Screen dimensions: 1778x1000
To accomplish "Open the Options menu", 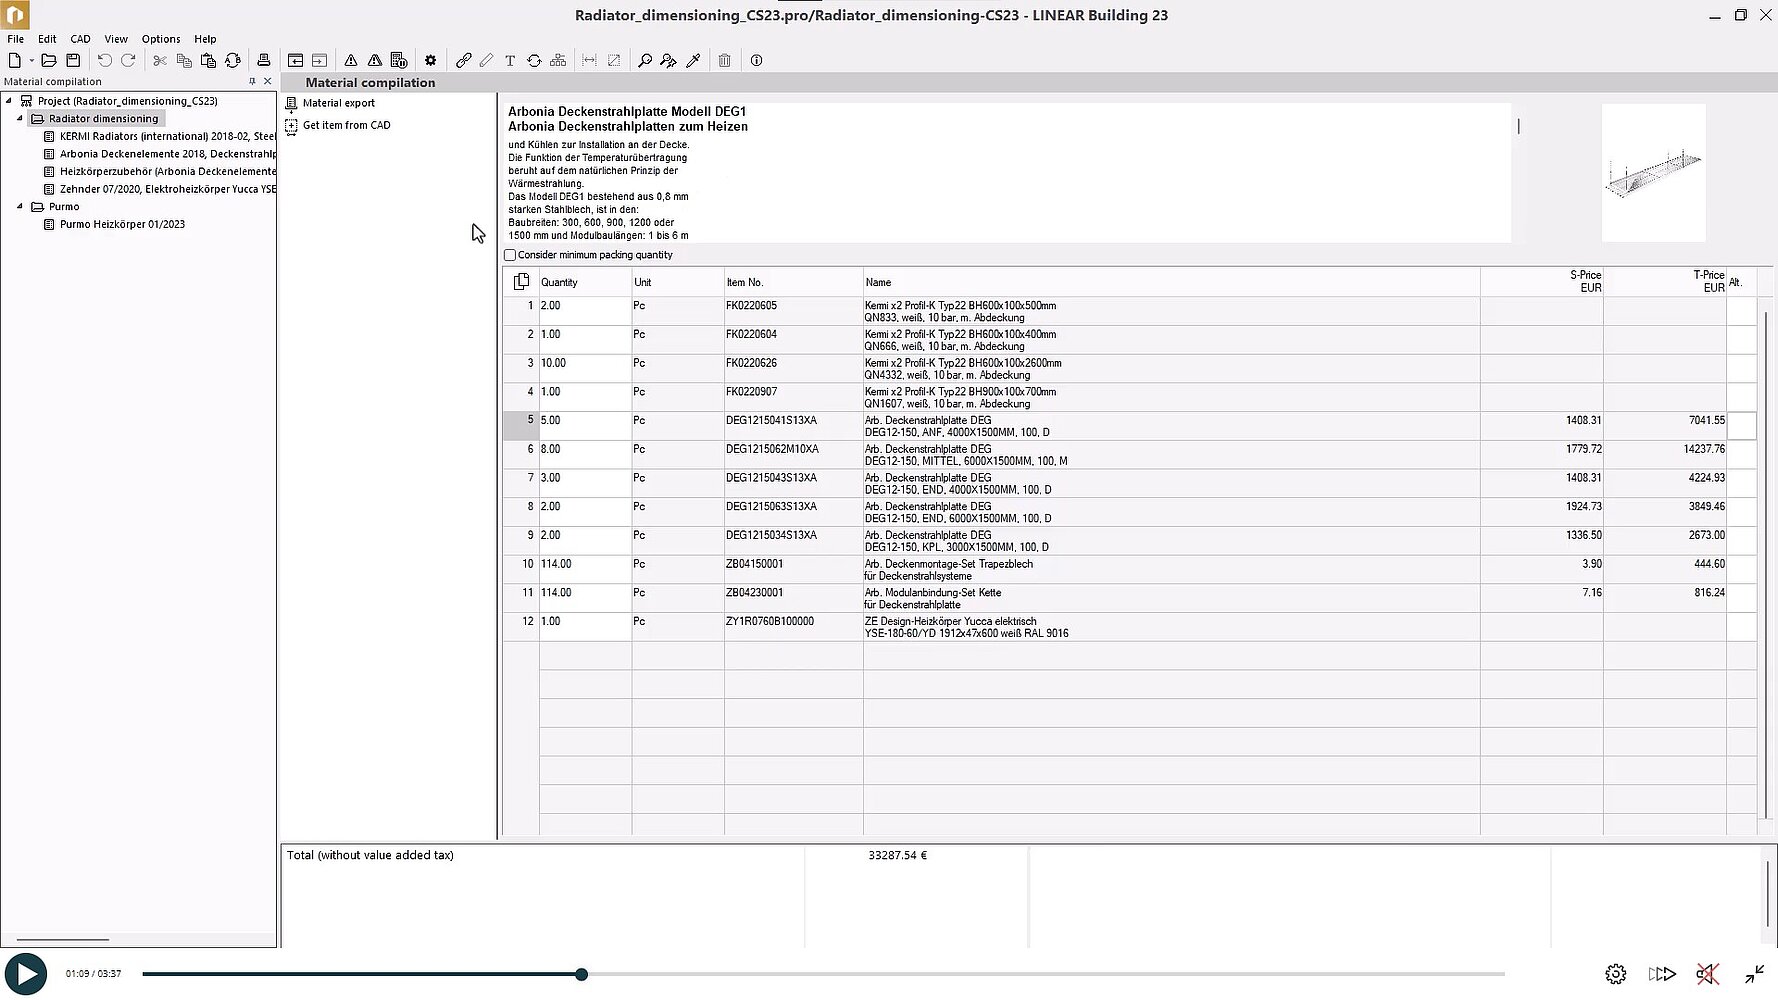I will 161,39.
